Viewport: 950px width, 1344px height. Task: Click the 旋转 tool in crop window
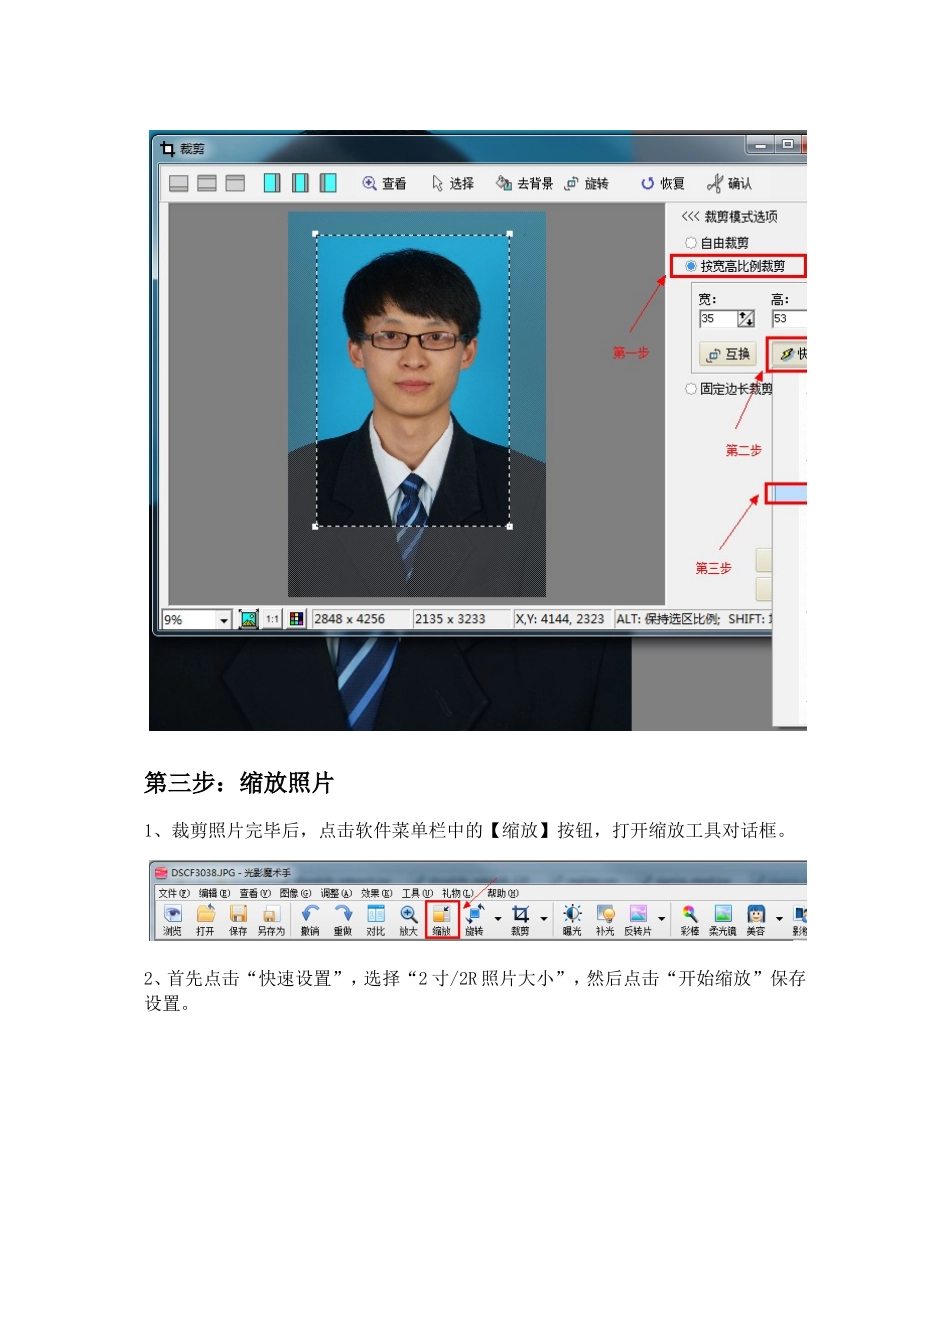587,183
